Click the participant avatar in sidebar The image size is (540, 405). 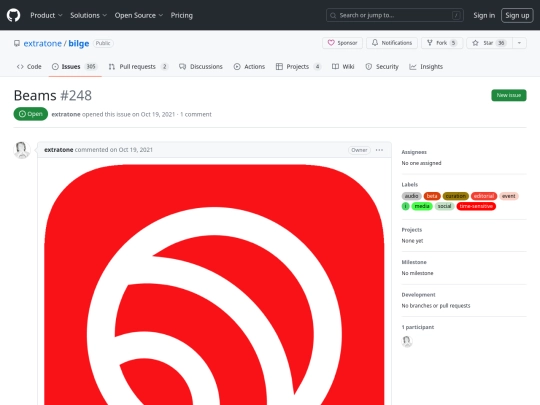click(407, 341)
